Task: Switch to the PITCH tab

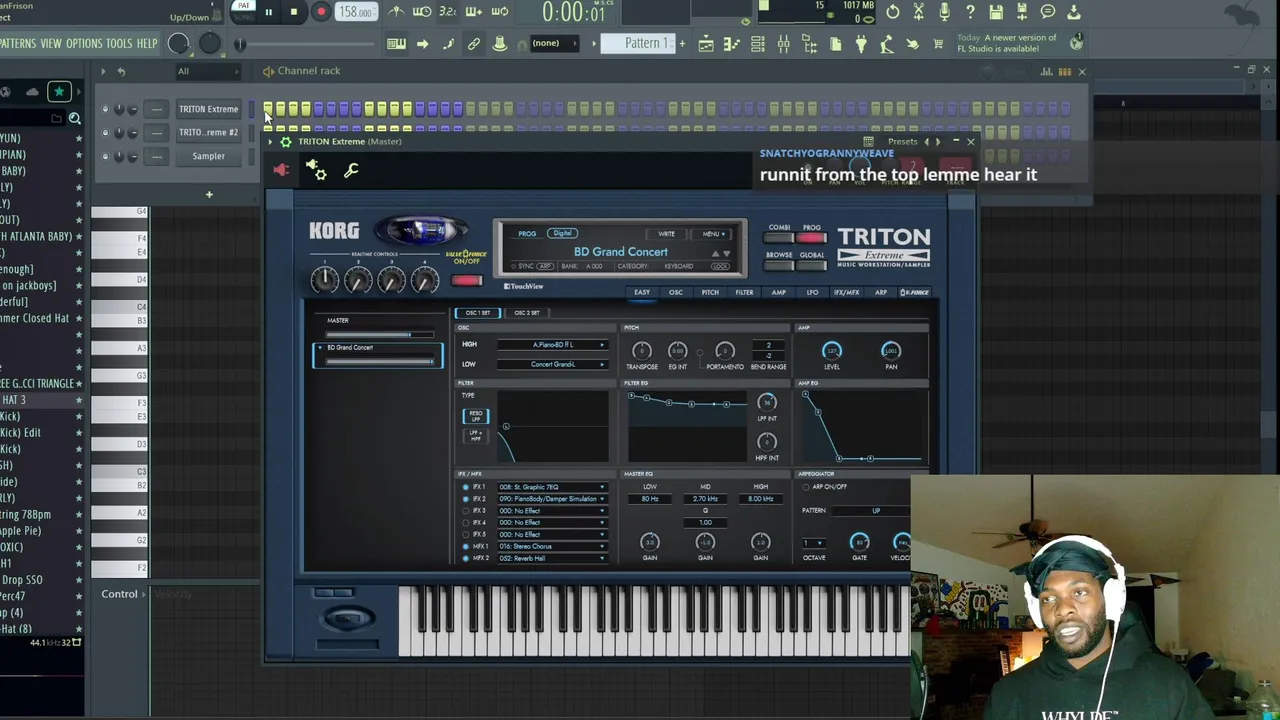Action: point(710,292)
